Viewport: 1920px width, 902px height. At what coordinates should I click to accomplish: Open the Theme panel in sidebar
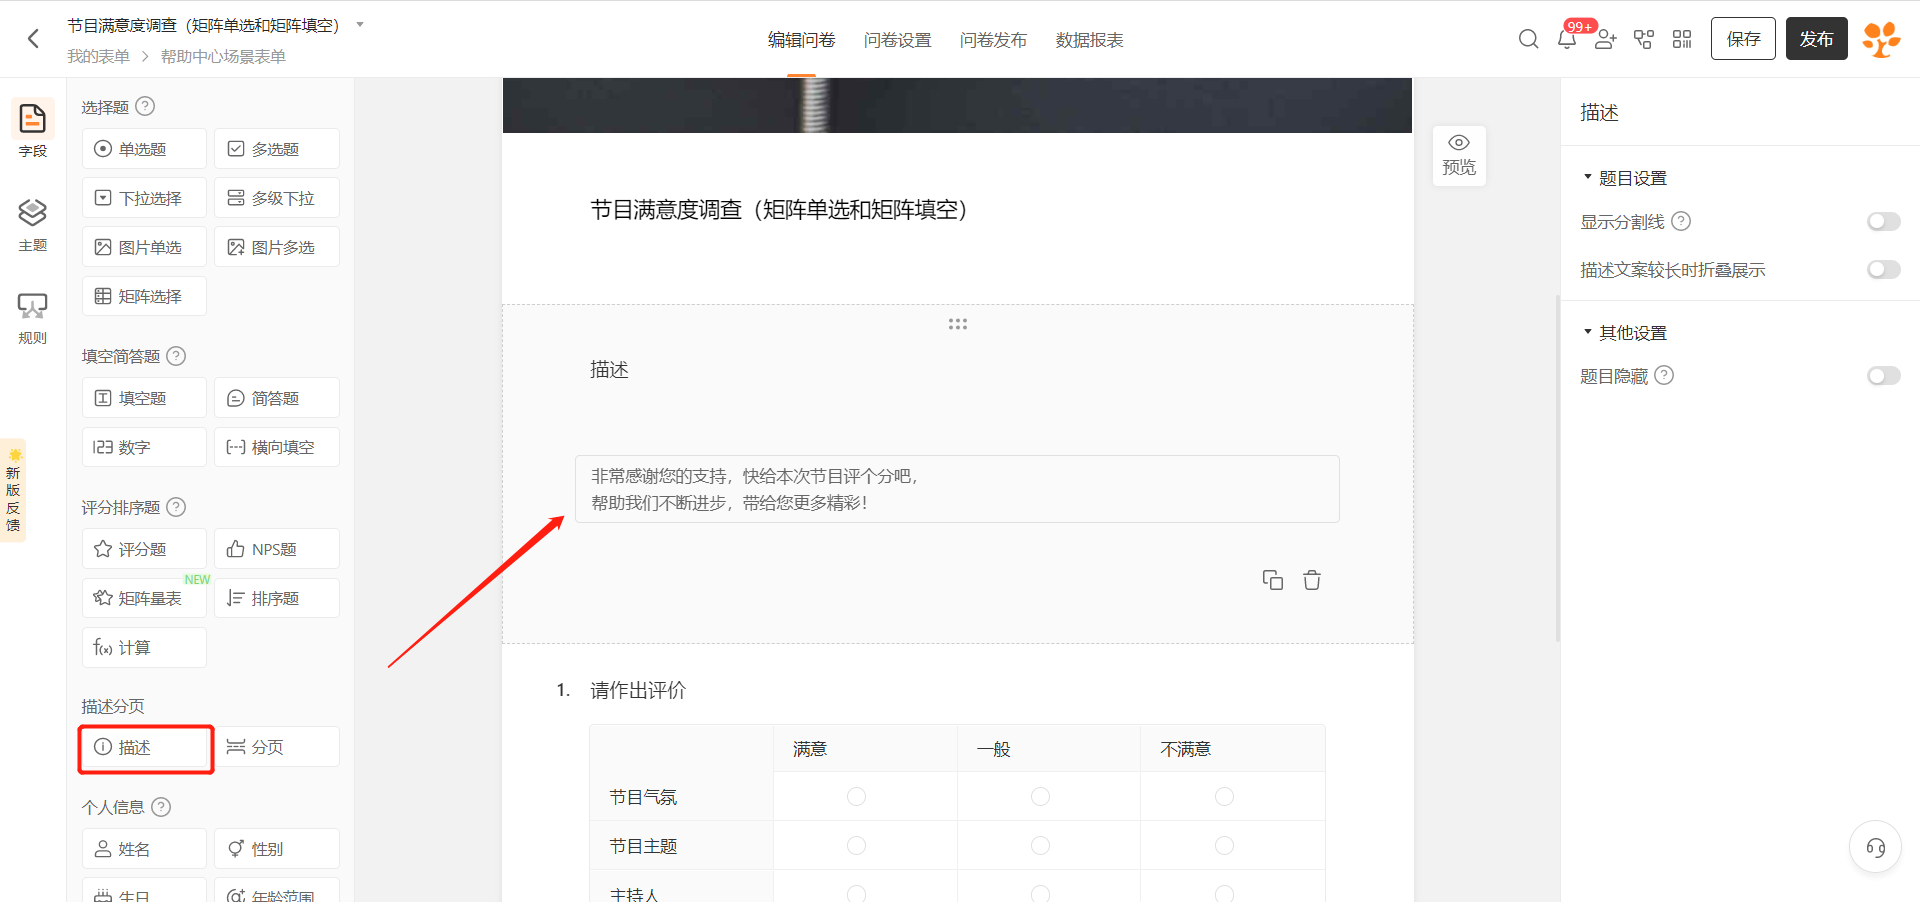32,224
